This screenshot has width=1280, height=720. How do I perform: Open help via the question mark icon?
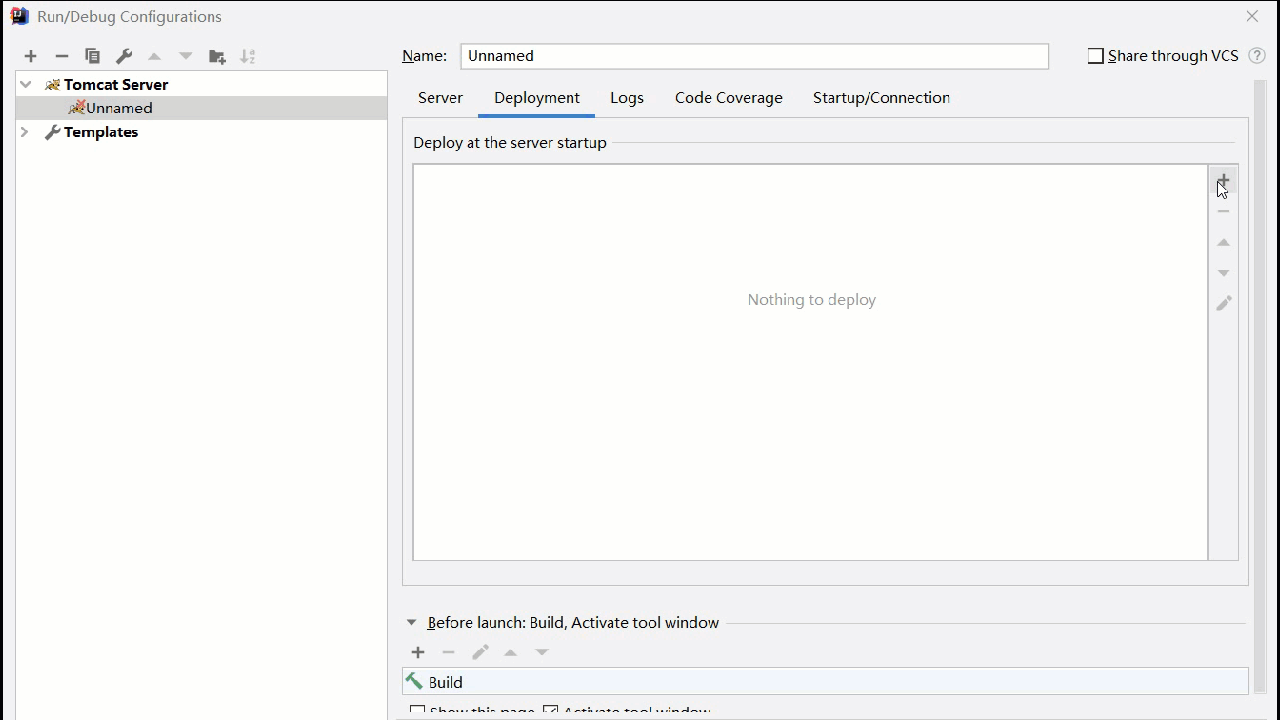click(x=1257, y=56)
